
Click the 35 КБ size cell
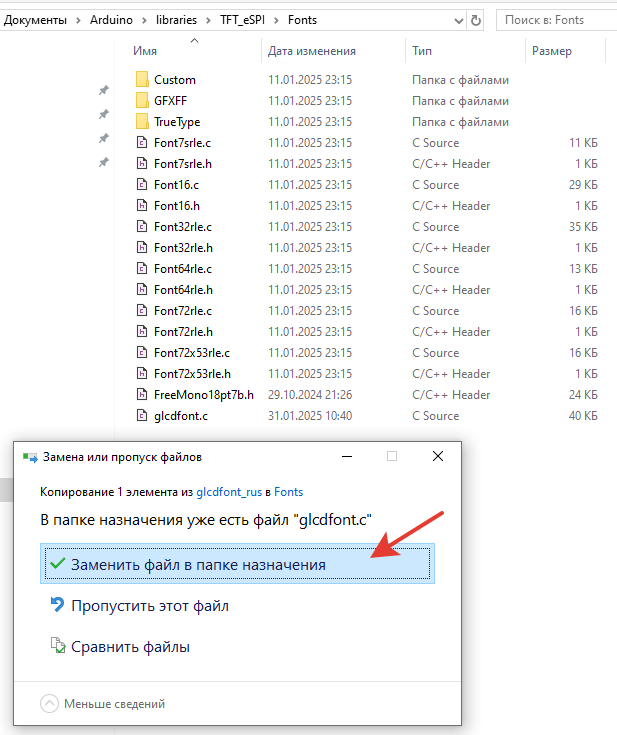583,226
